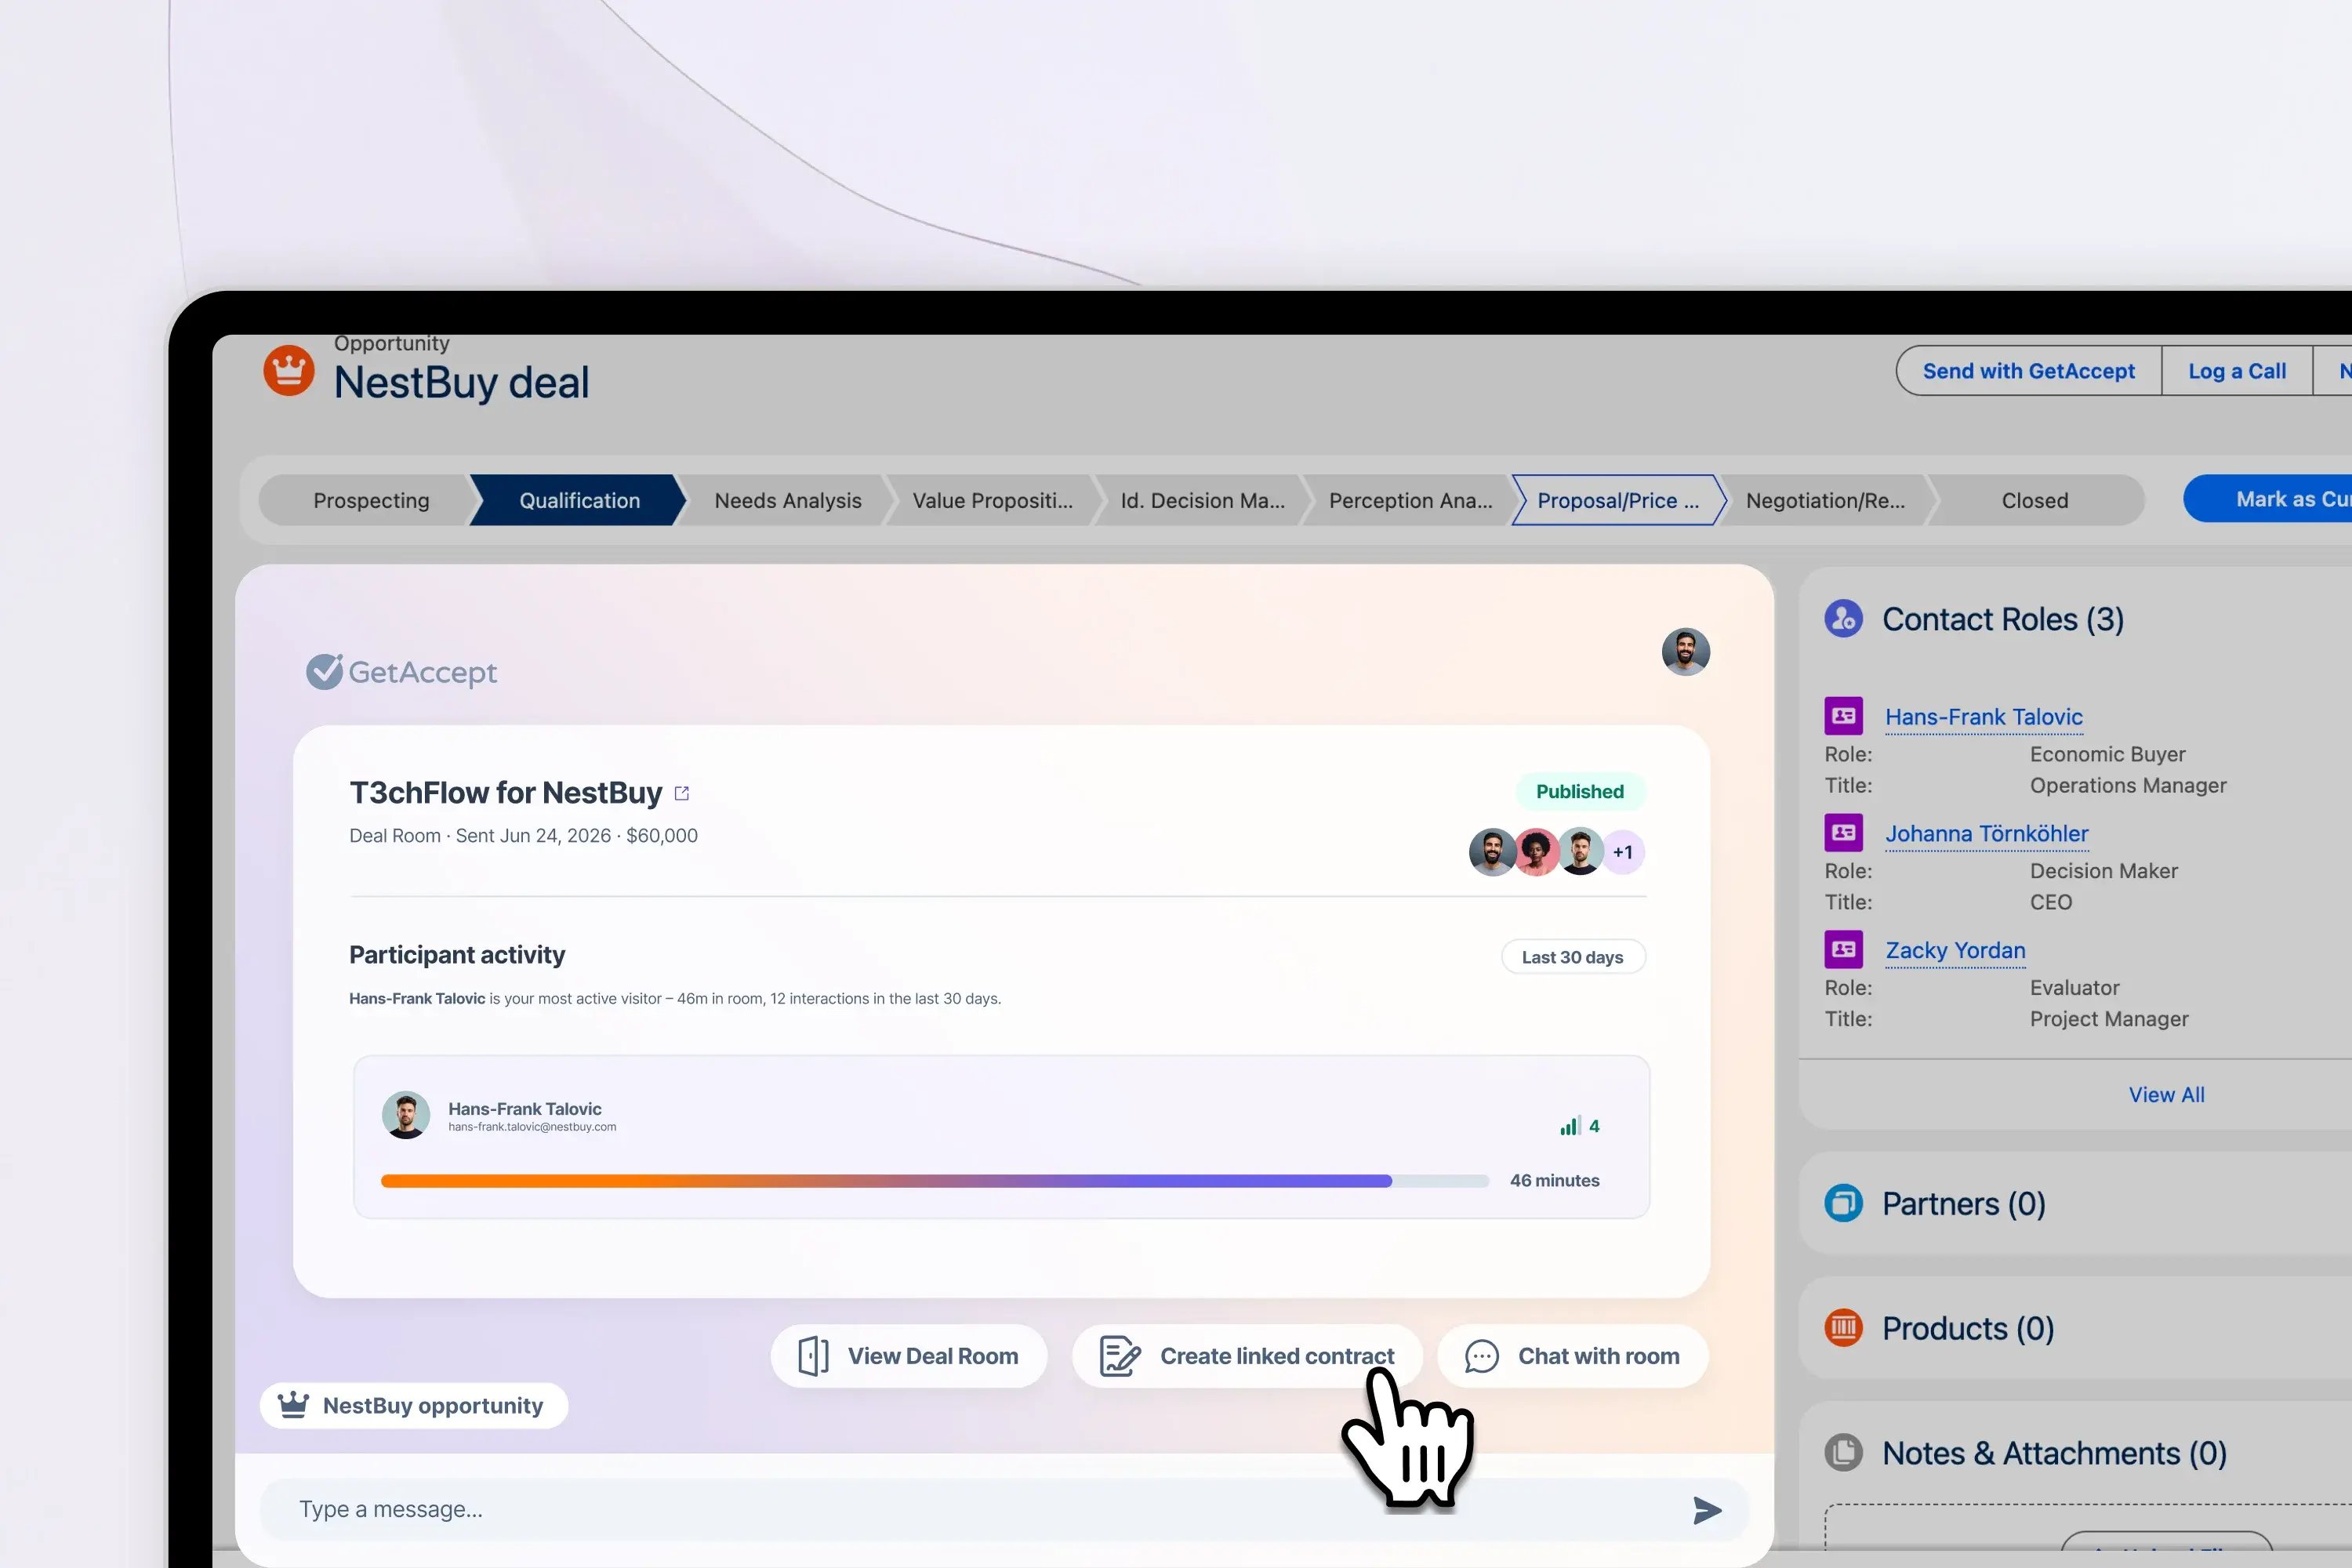Click the Operations Manager title value
2352x1568 pixels.
(x=2128, y=785)
